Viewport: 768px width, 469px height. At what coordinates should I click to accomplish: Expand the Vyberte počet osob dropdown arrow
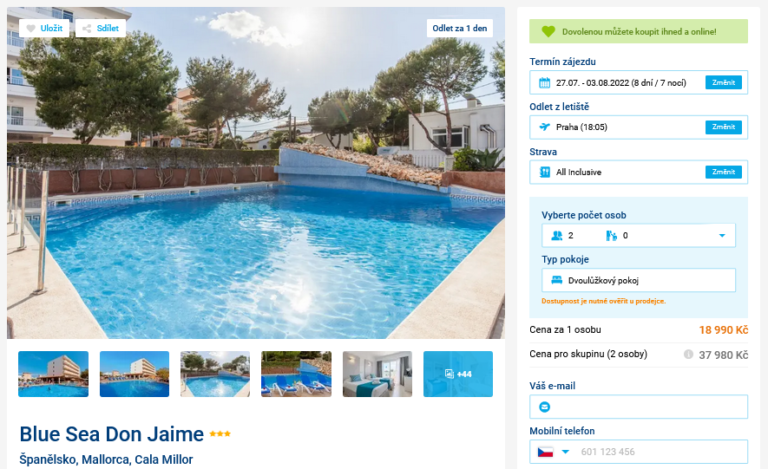[721, 235]
